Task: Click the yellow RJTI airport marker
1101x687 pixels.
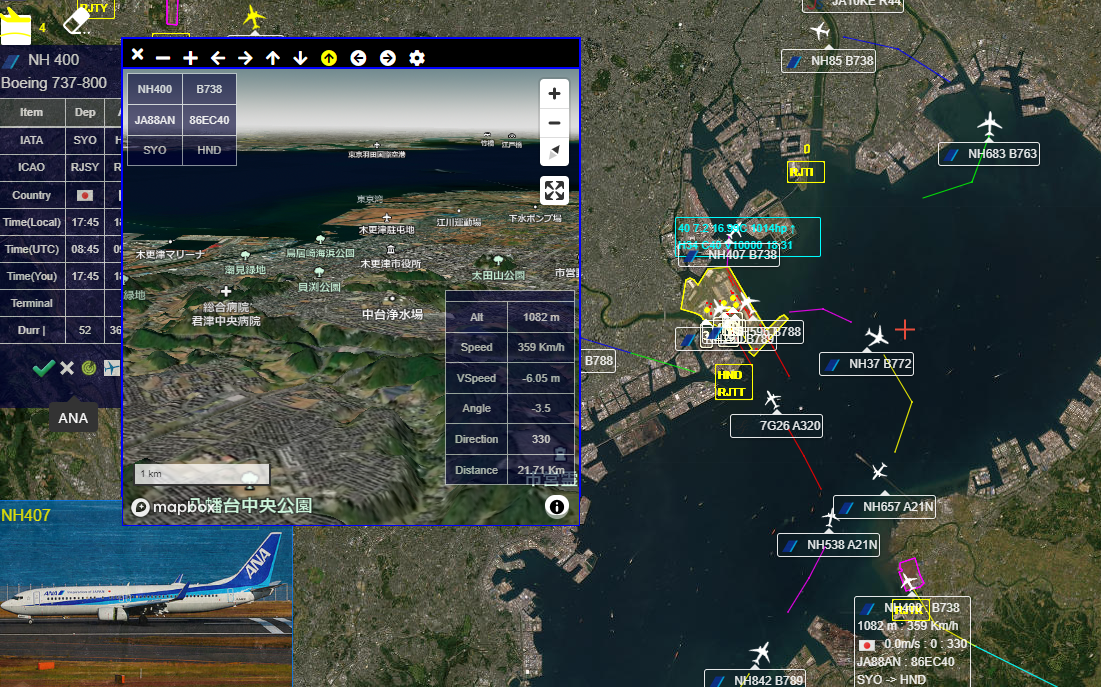Action: click(805, 171)
